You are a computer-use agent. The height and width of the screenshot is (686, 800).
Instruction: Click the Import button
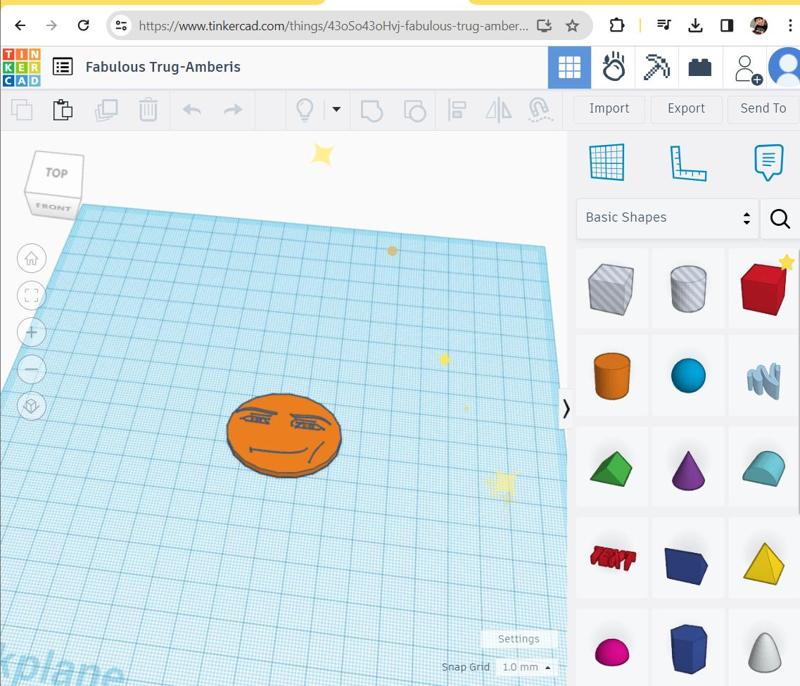click(x=609, y=108)
